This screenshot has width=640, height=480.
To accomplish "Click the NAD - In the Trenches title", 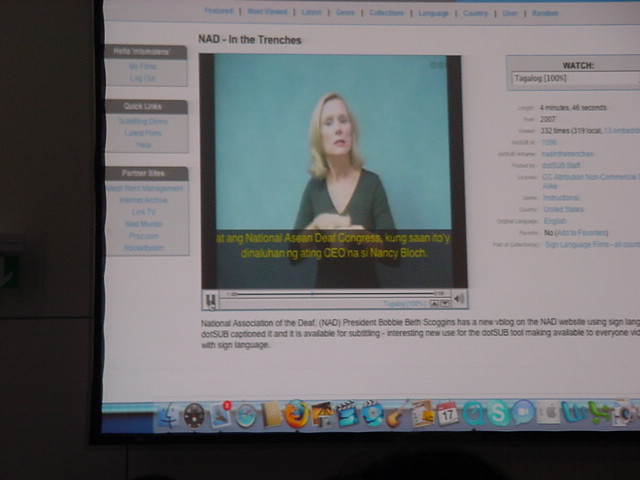I will 250,40.
